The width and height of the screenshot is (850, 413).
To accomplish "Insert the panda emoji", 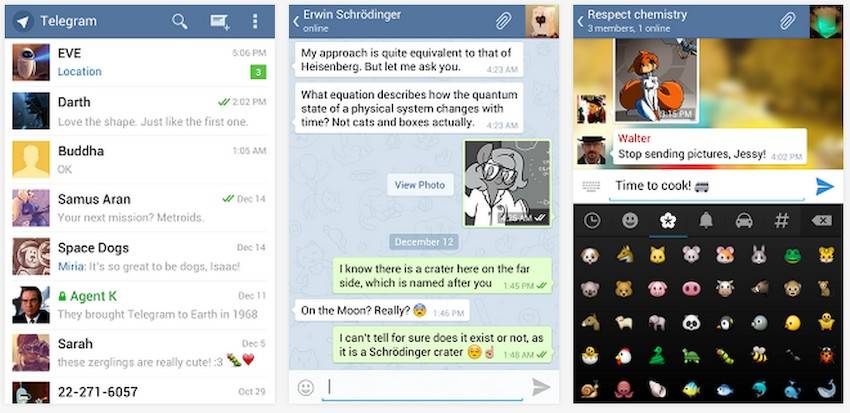I will pos(691,322).
